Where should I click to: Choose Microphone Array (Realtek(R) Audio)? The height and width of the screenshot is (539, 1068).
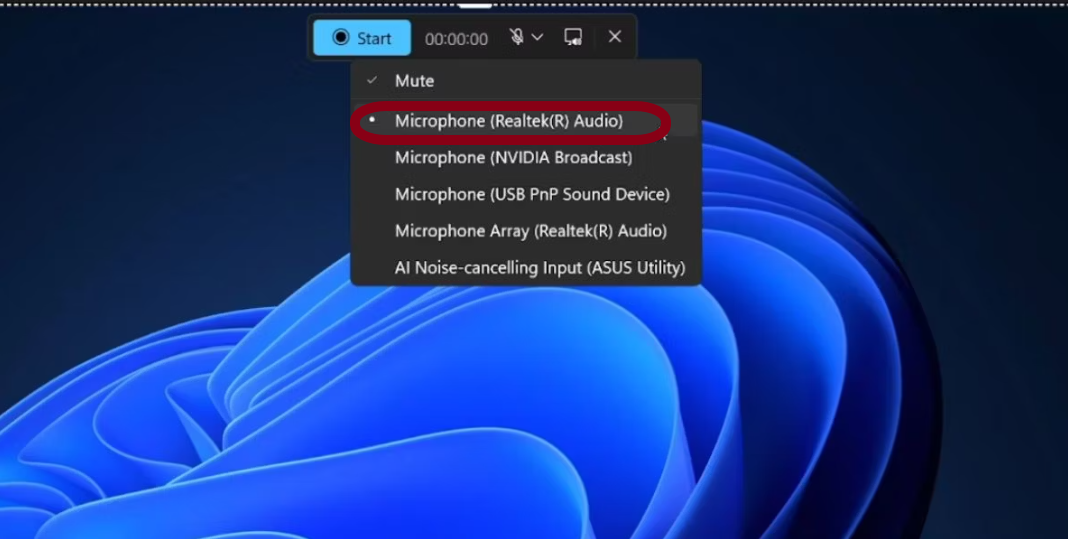pos(526,231)
